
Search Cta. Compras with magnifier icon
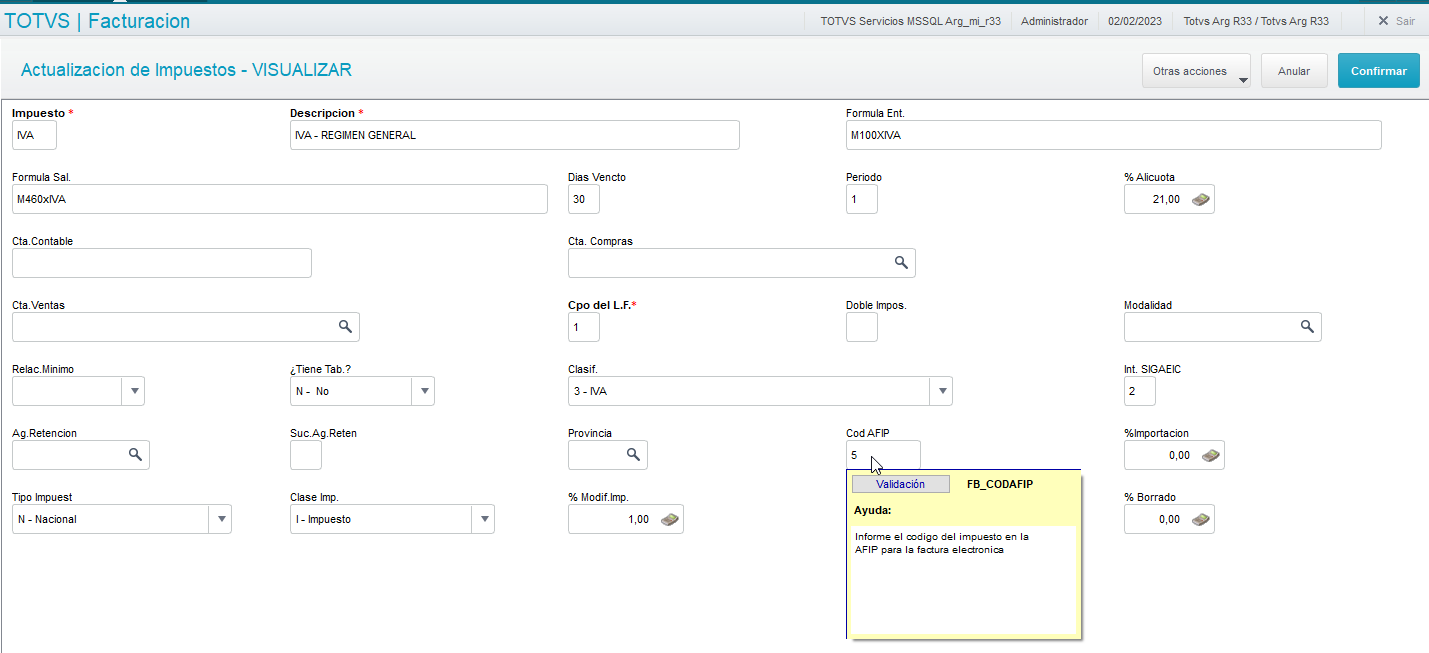click(901, 263)
